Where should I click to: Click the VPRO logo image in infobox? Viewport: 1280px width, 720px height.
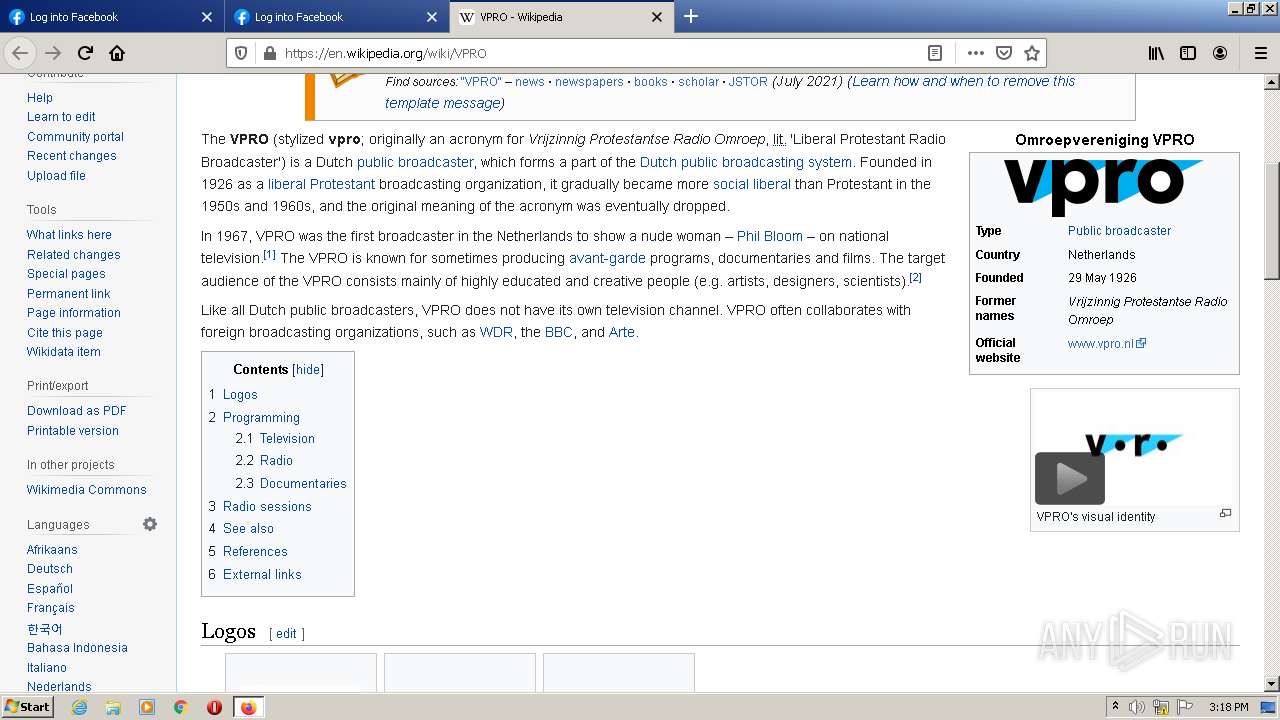pos(1104,186)
